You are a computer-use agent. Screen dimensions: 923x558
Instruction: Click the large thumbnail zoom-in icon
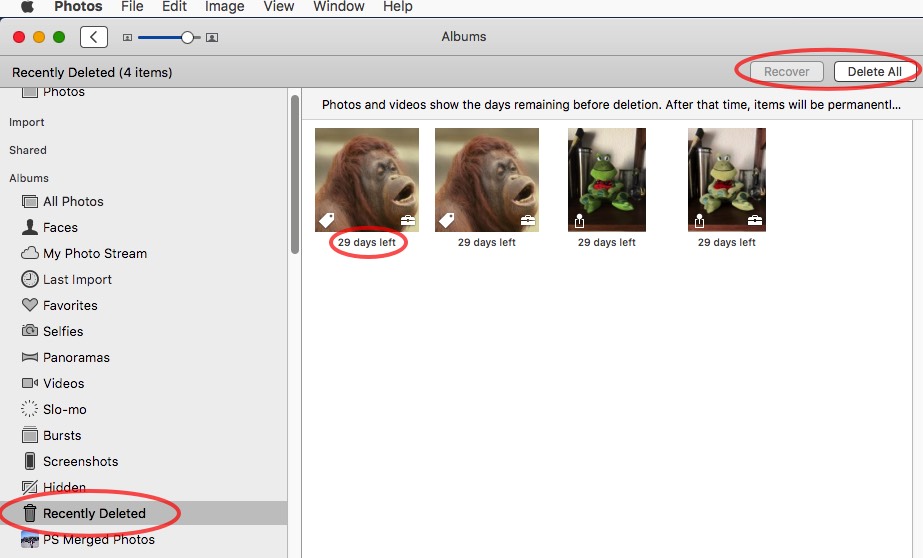212,38
